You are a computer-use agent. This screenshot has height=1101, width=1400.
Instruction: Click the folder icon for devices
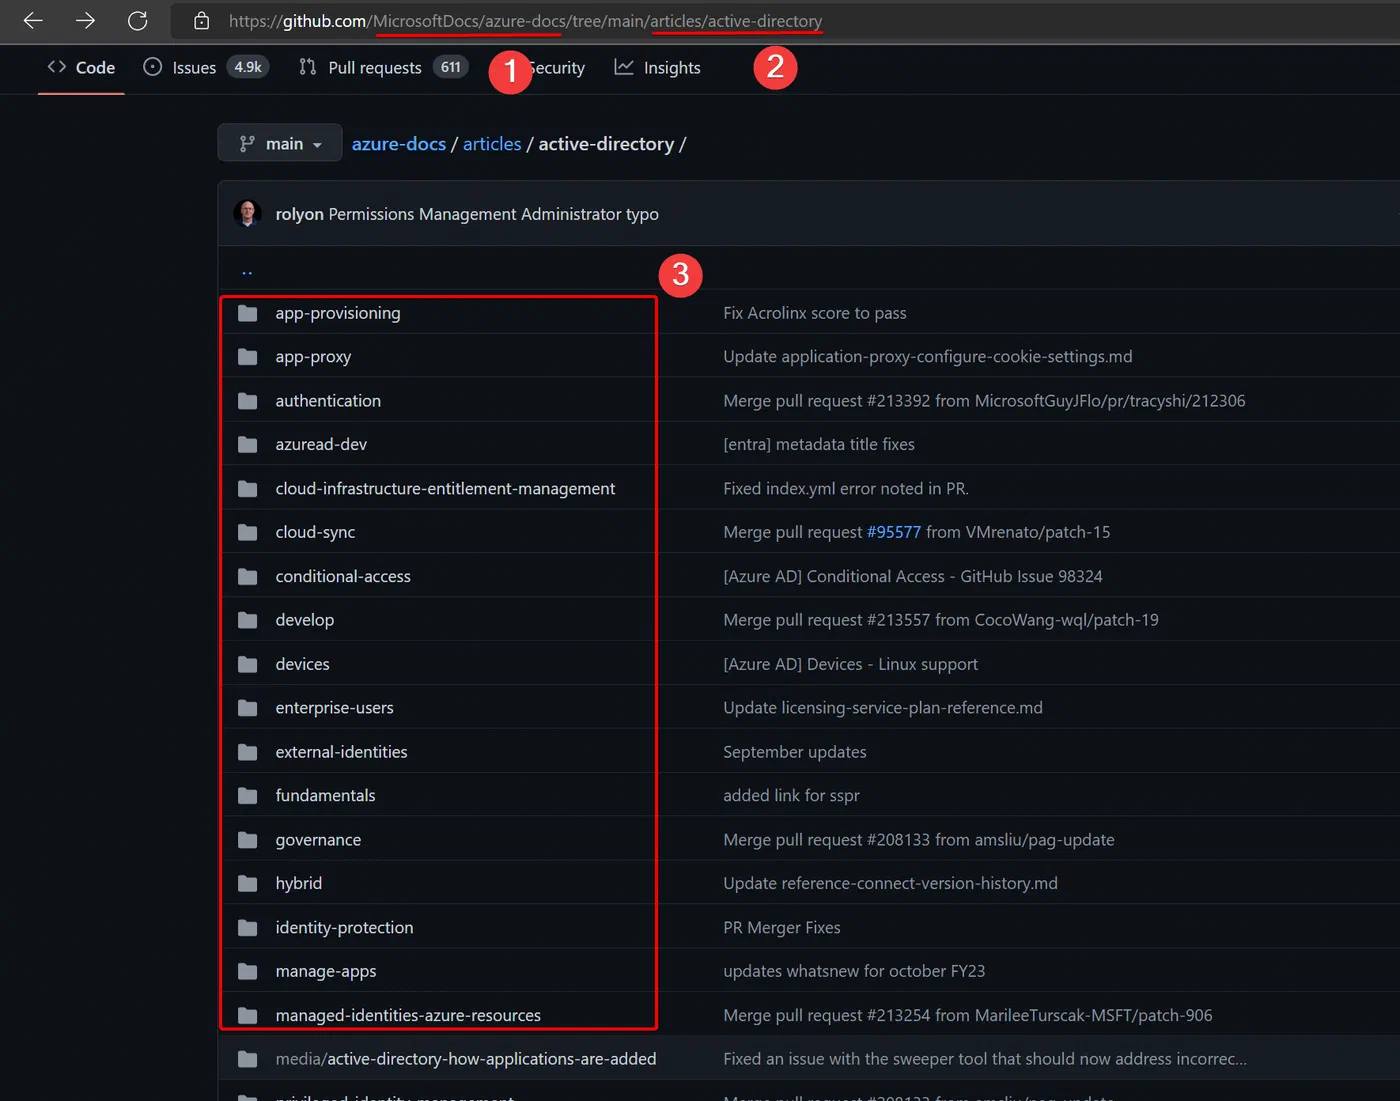[x=247, y=664]
